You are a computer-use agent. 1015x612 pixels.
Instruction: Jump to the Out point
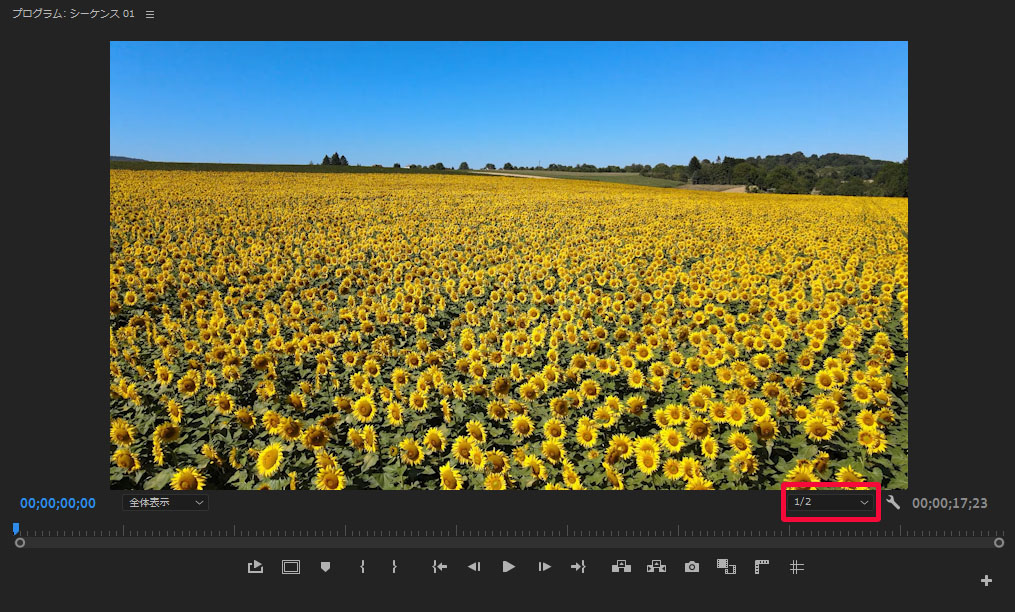pyautogui.click(x=578, y=567)
